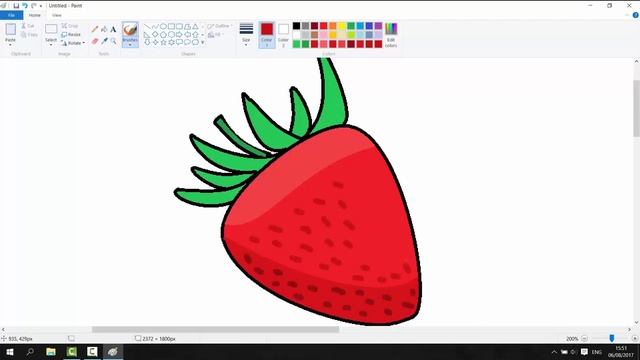640x360 pixels.
Task: Open the File menu
Action: click(11, 15)
